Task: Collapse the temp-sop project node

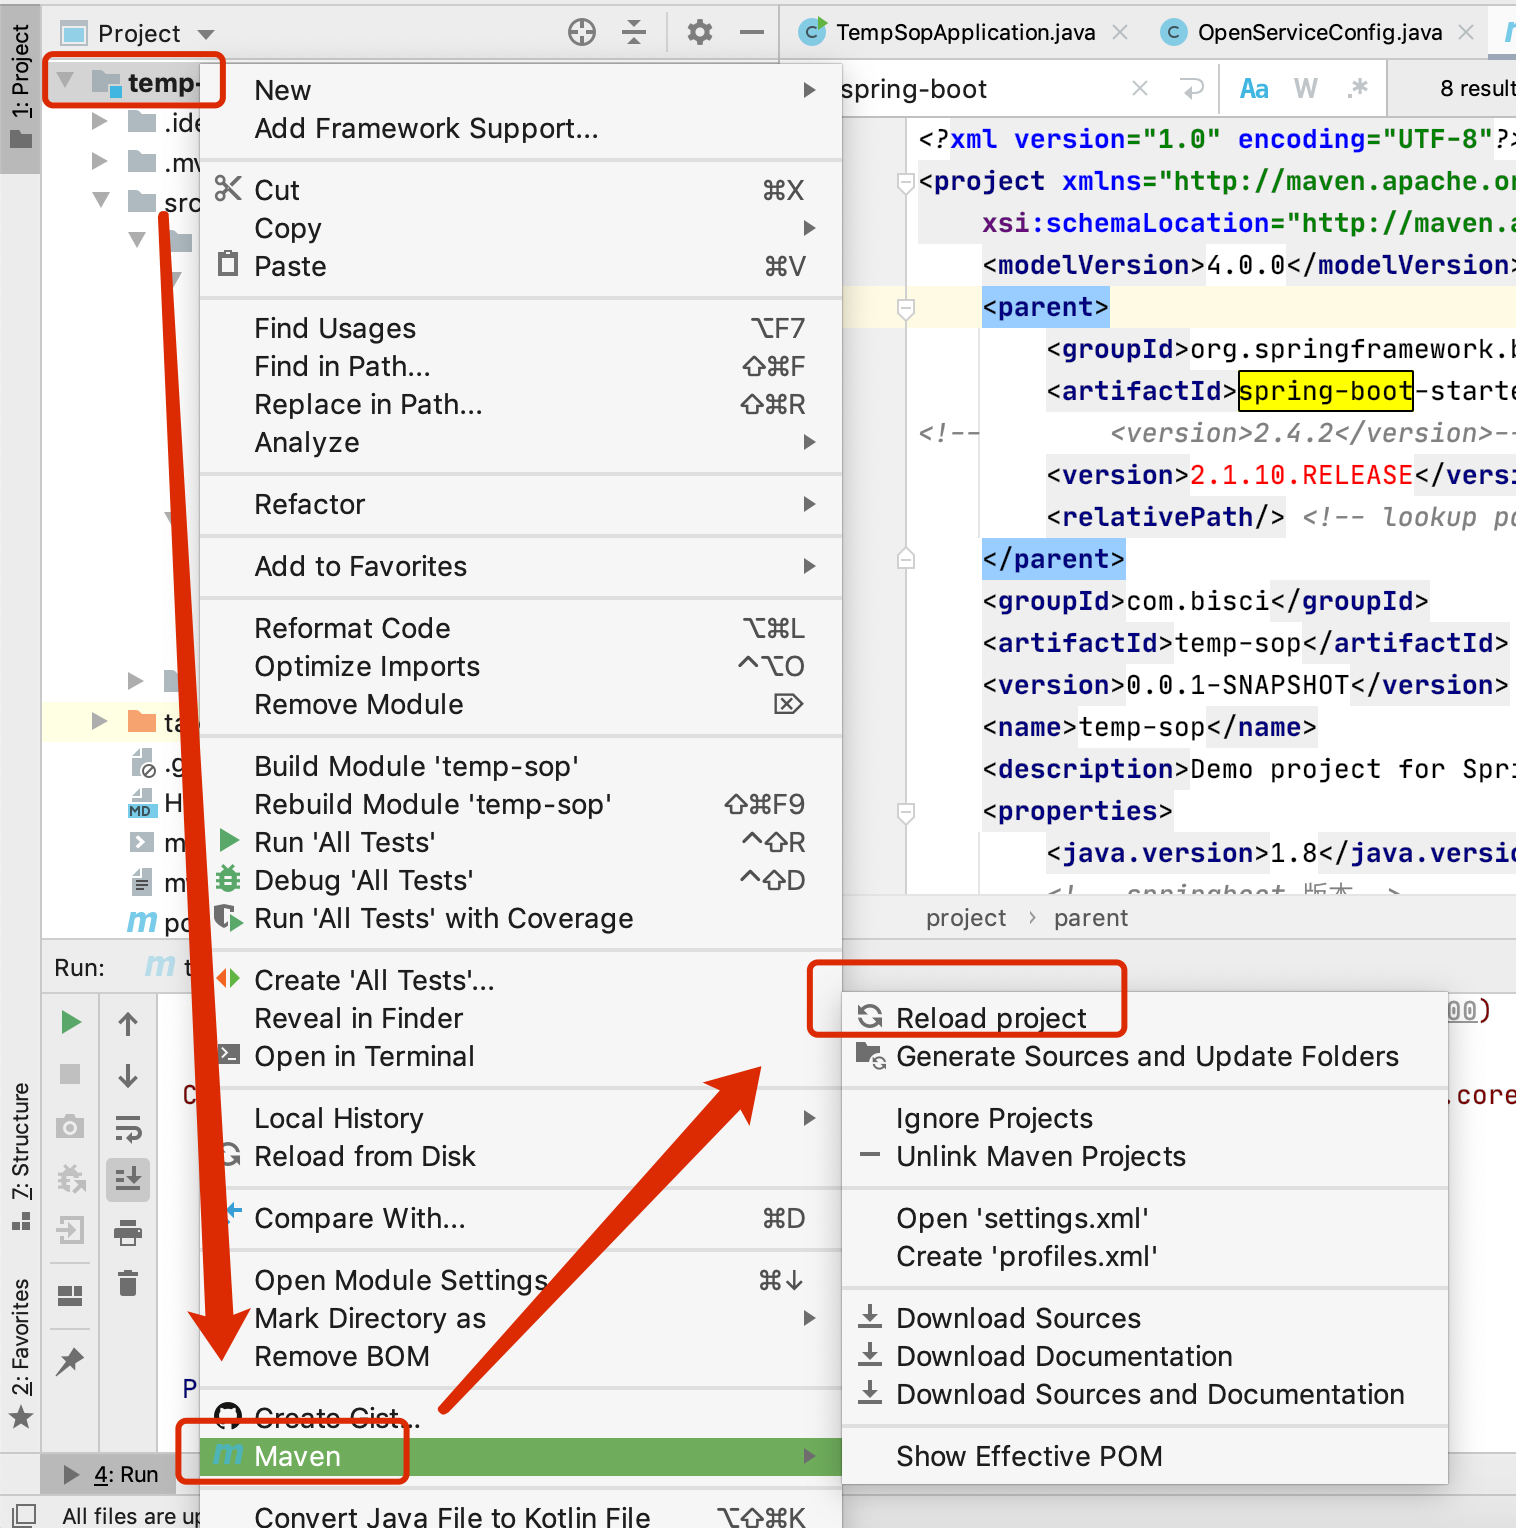Action: tap(65, 81)
